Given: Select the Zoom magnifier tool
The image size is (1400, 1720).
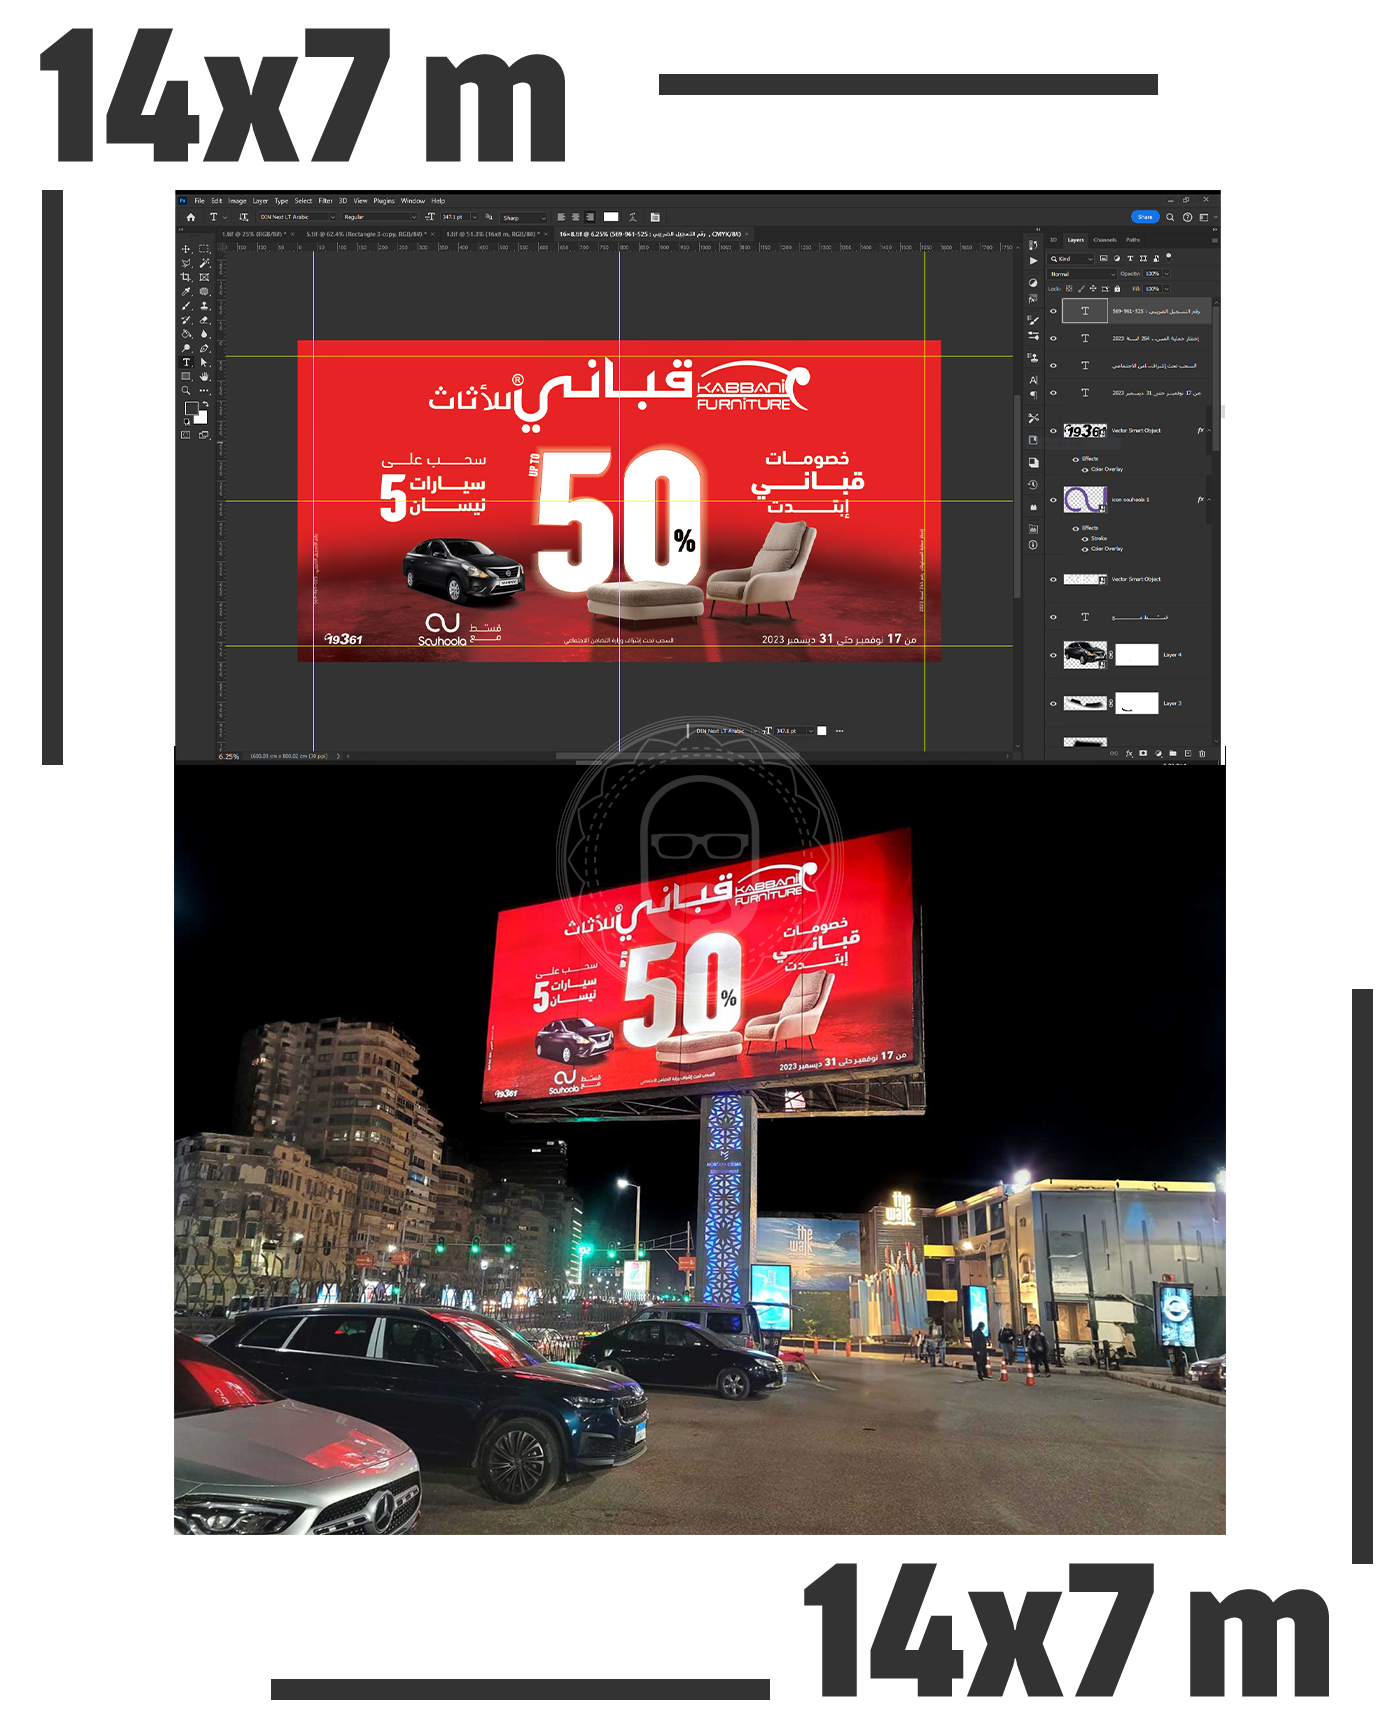Looking at the screenshot, I should click(x=186, y=390).
